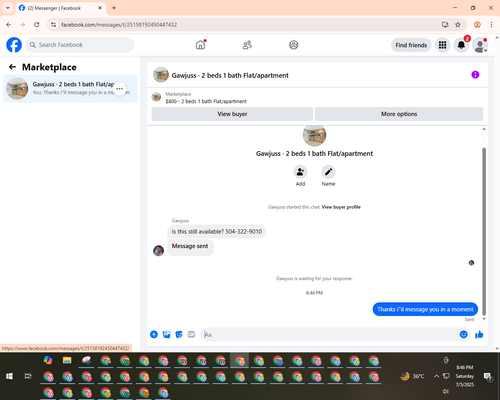Open Chrome profile avatar icon

point(477,24)
